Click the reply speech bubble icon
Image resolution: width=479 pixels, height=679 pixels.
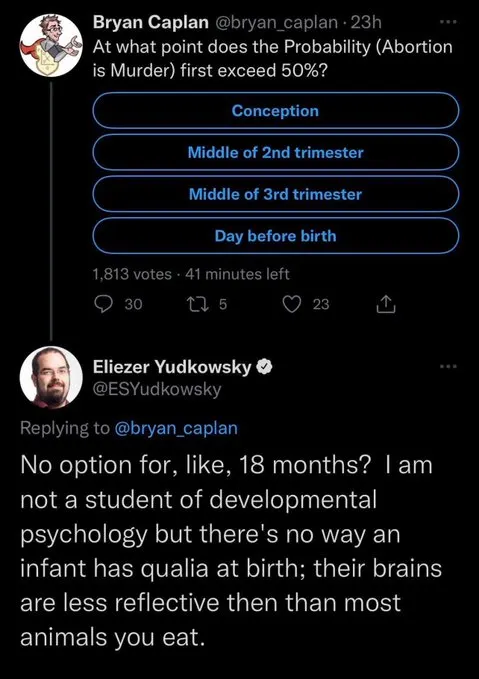pos(103,304)
